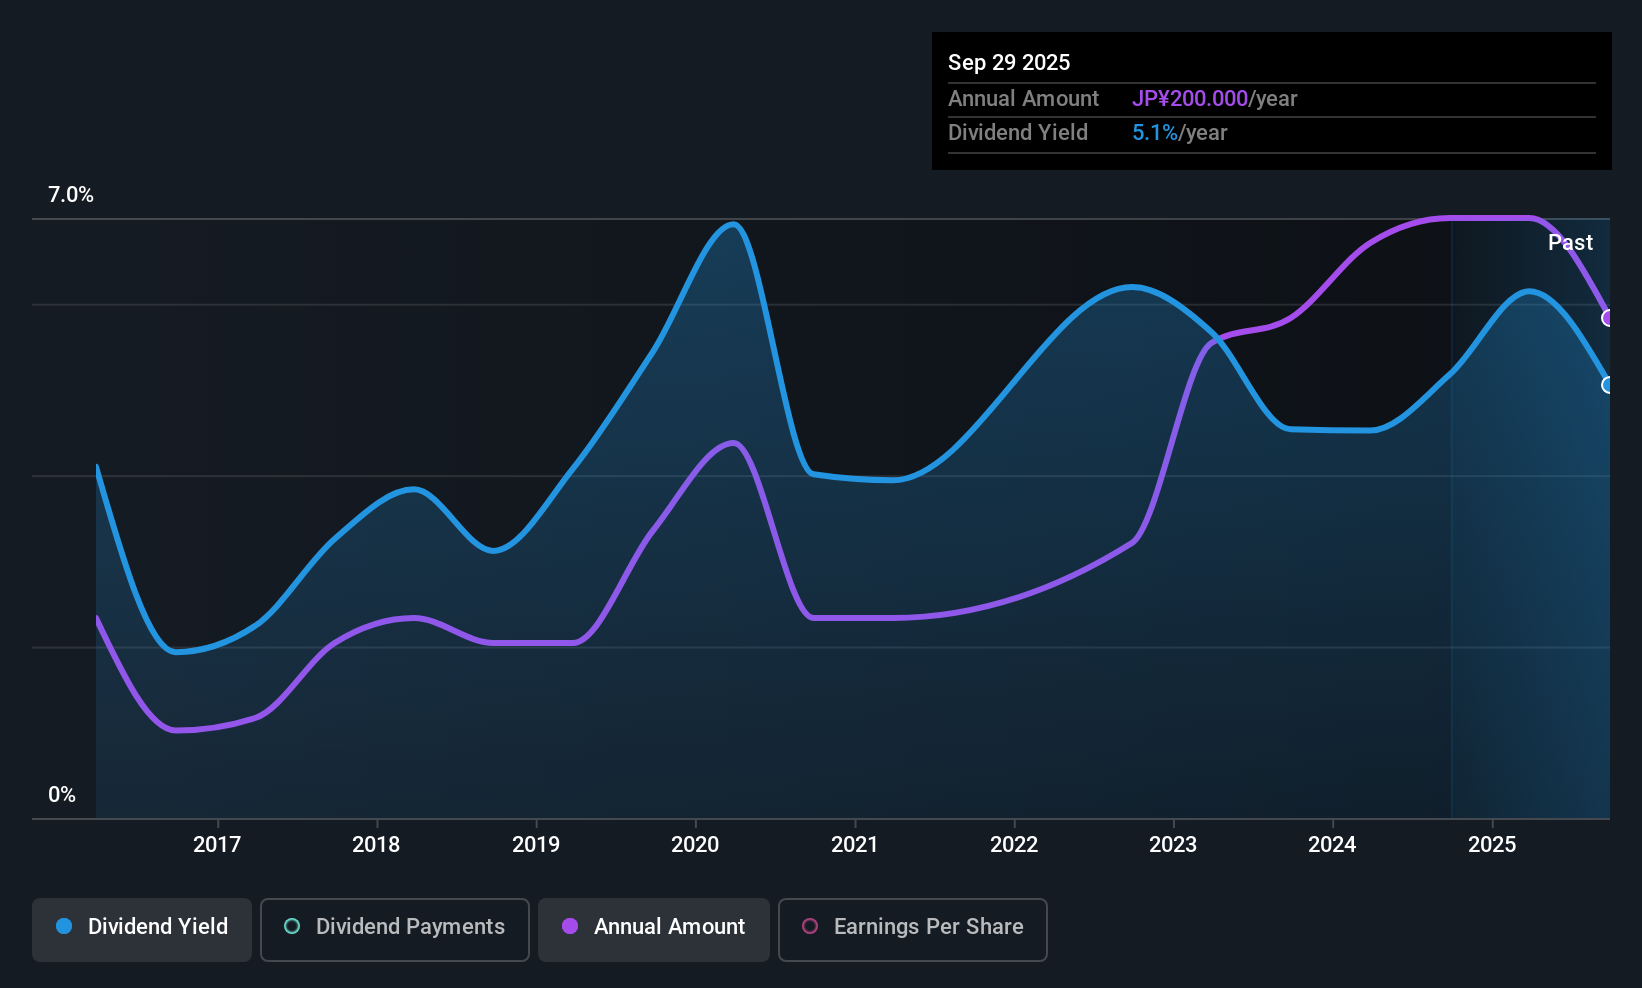This screenshot has width=1642, height=988.
Task: Click the Sep 29 2025 tooltip date
Action: [x=1009, y=63]
